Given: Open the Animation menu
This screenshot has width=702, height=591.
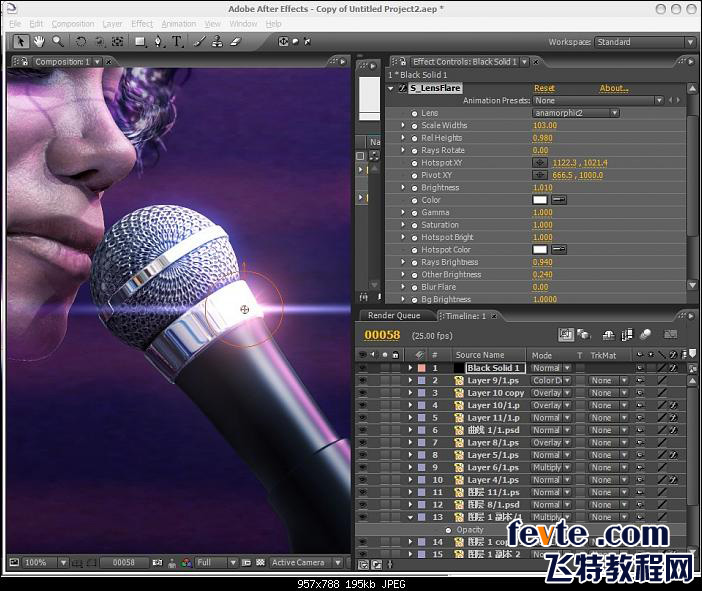Looking at the screenshot, I should pos(179,24).
